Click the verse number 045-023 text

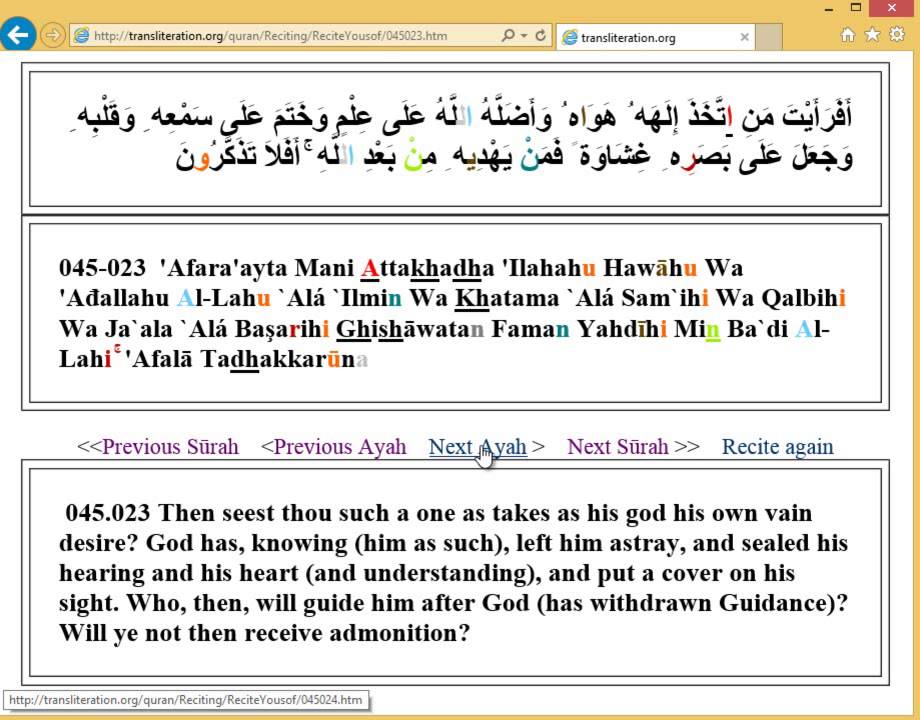(102, 268)
